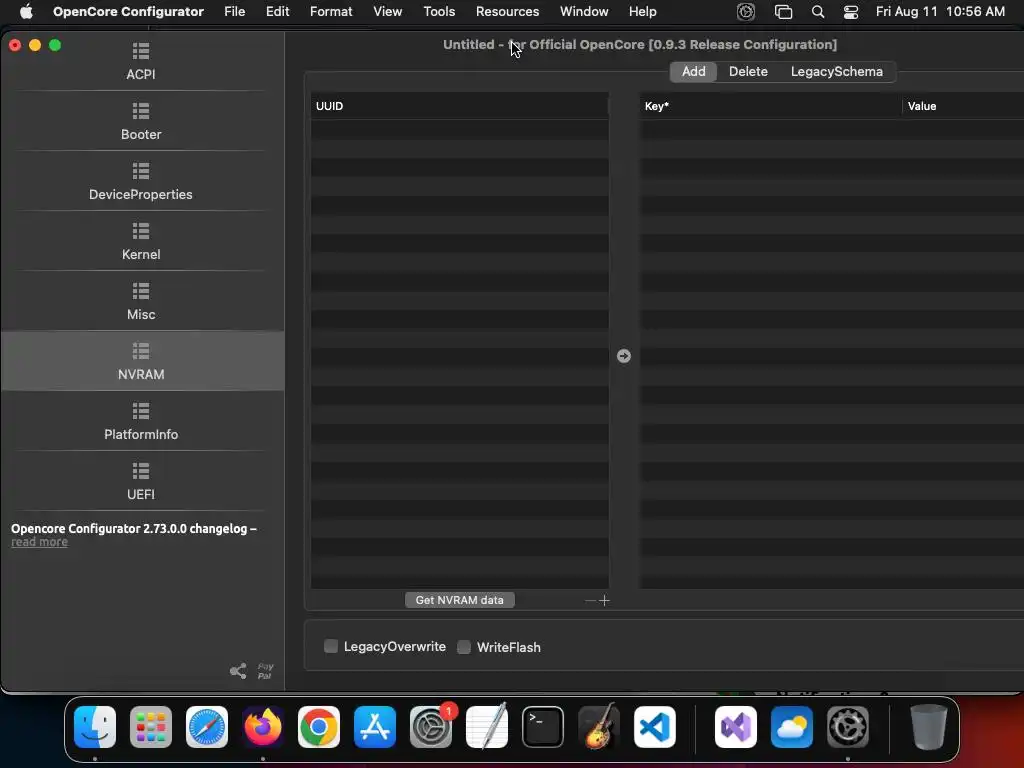Open the Trash in the Dock
The width and height of the screenshot is (1024, 768).
pyautogui.click(x=928, y=727)
